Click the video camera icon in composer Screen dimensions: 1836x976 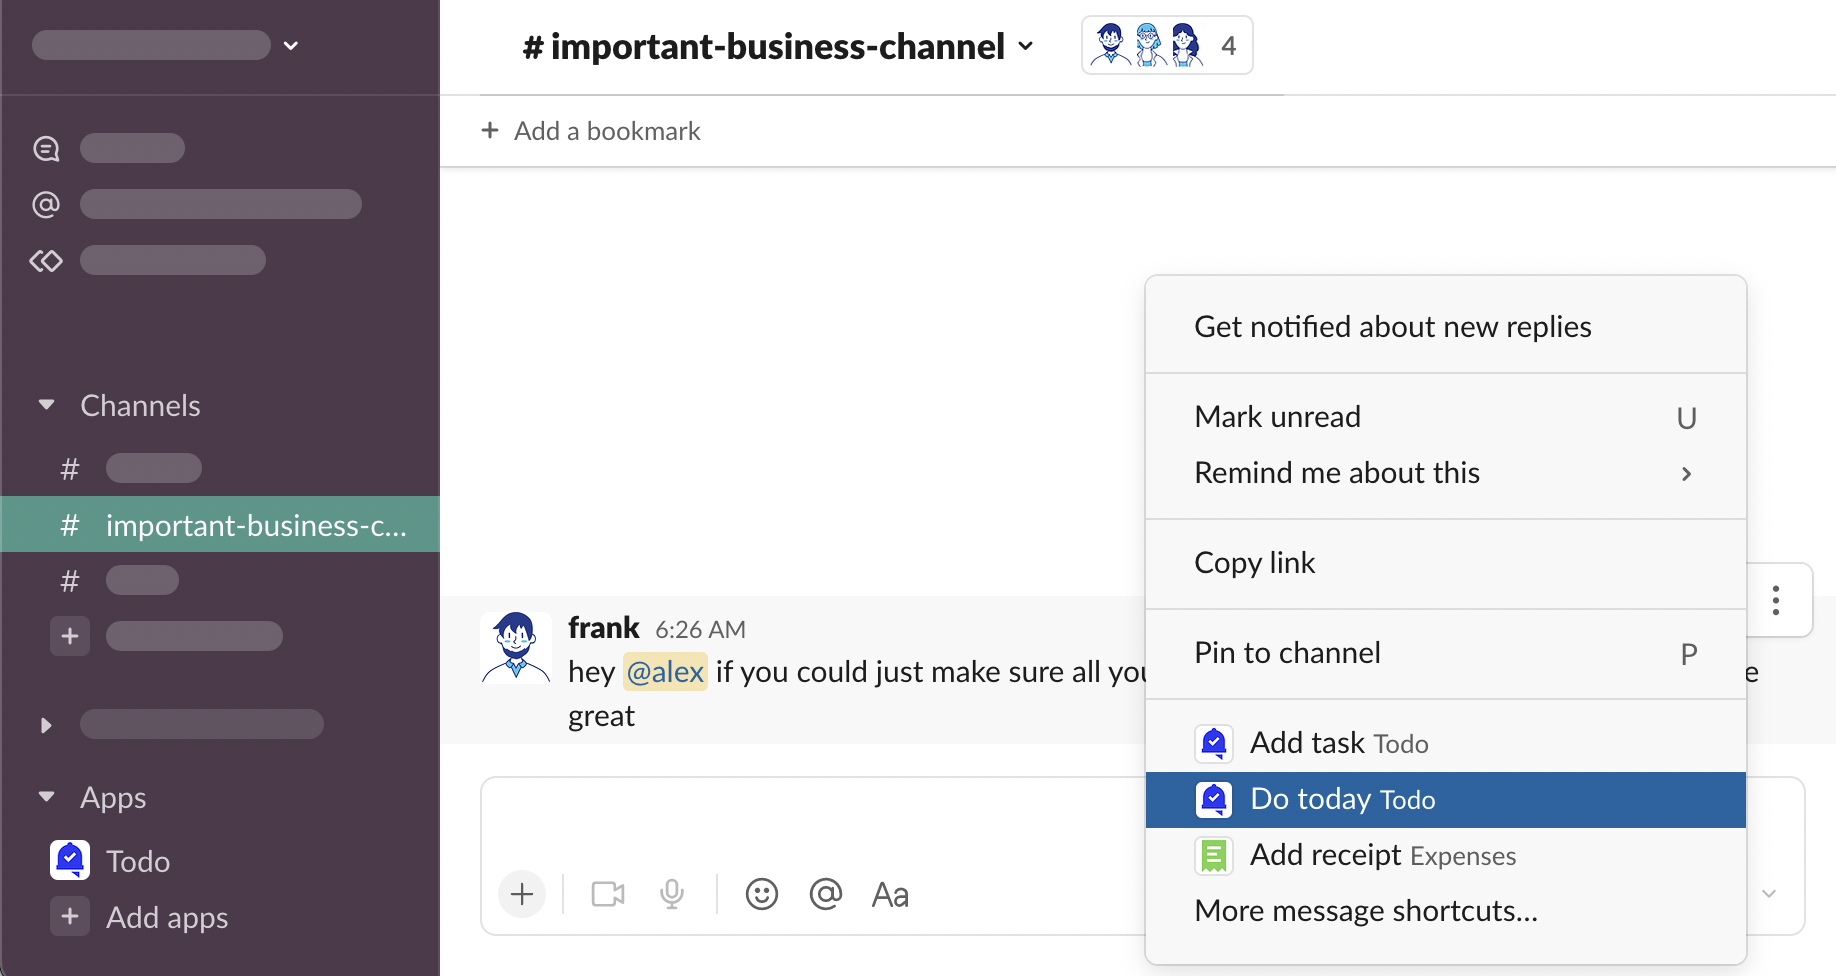click(607, 894)
